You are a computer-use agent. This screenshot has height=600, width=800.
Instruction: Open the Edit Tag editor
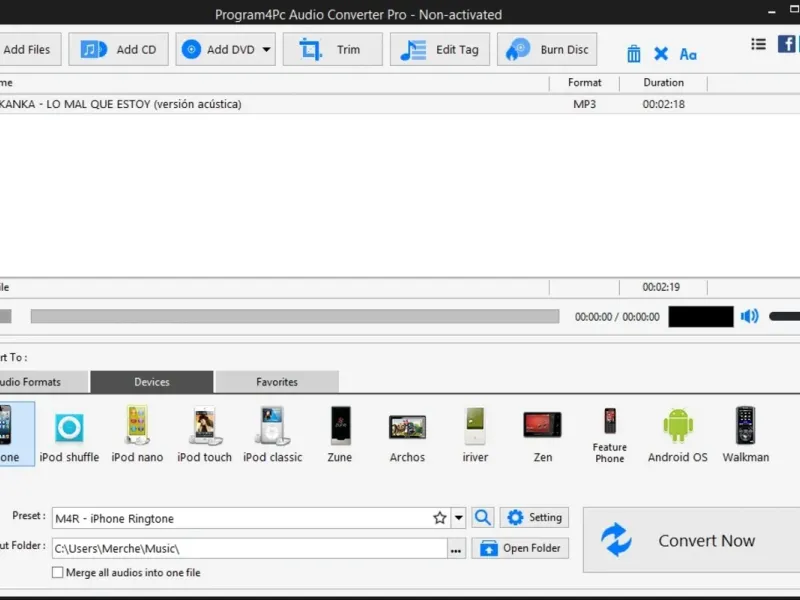pos(440,49)
